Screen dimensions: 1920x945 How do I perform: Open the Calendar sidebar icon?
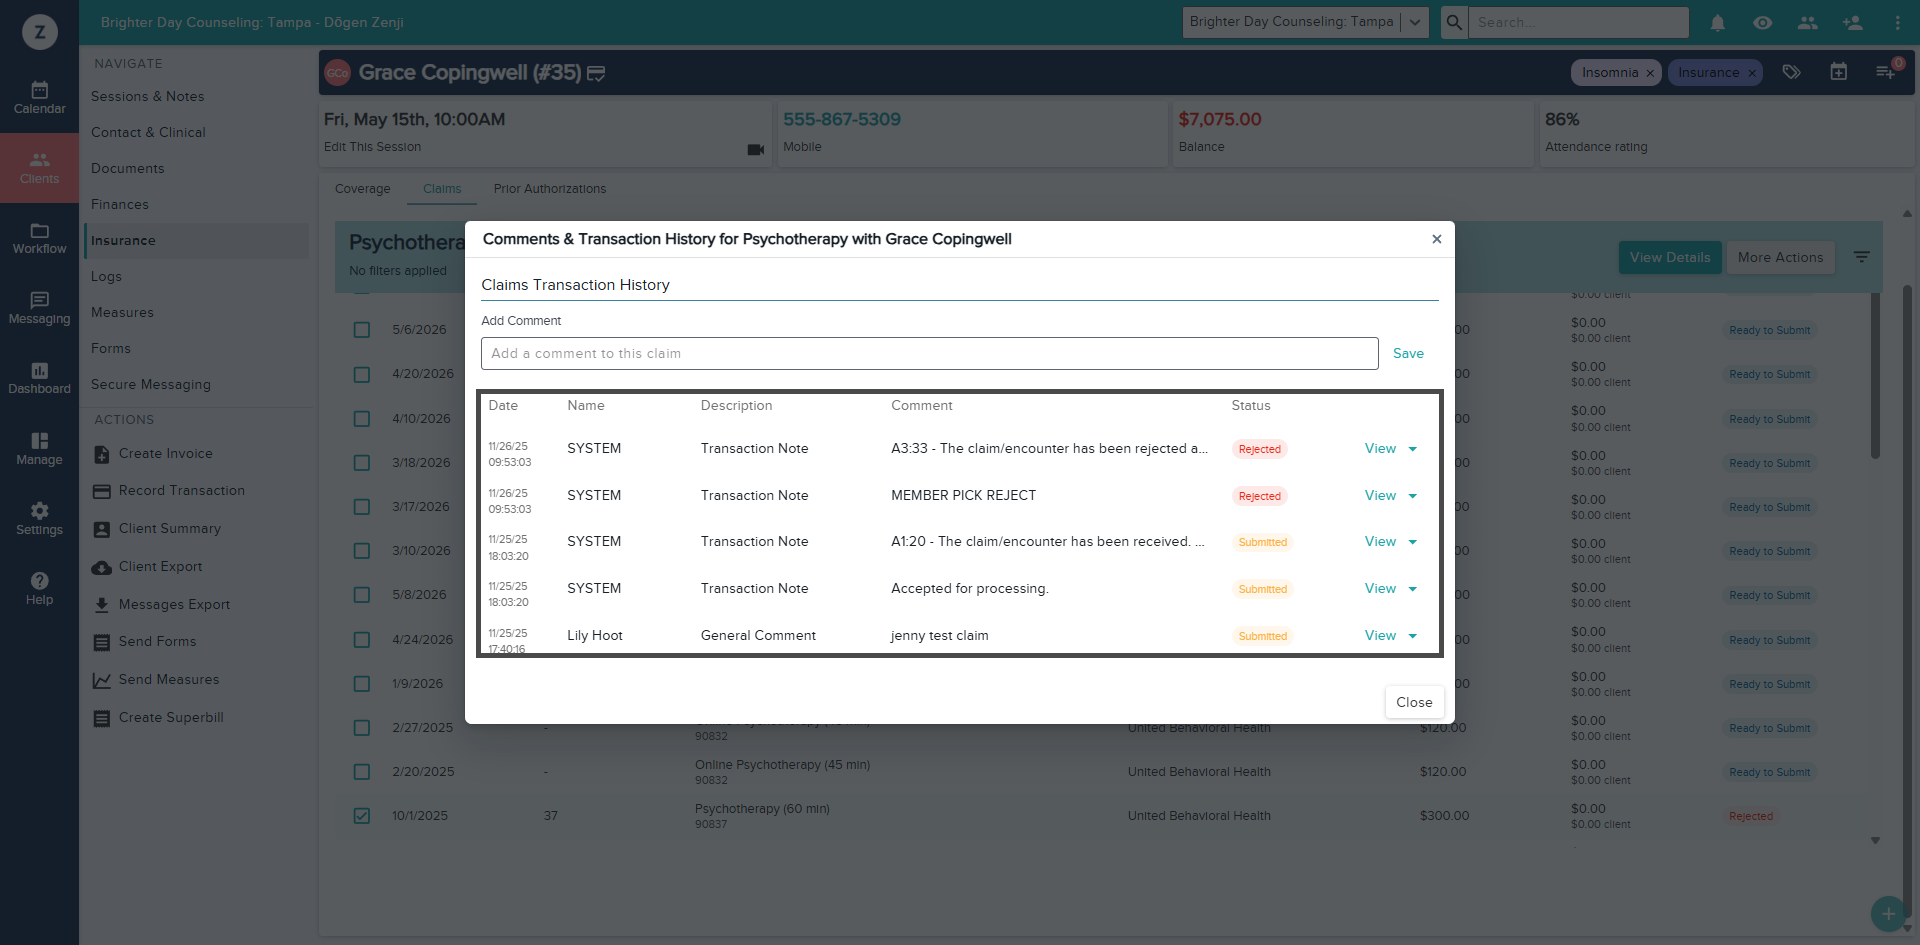pos(39,98)
